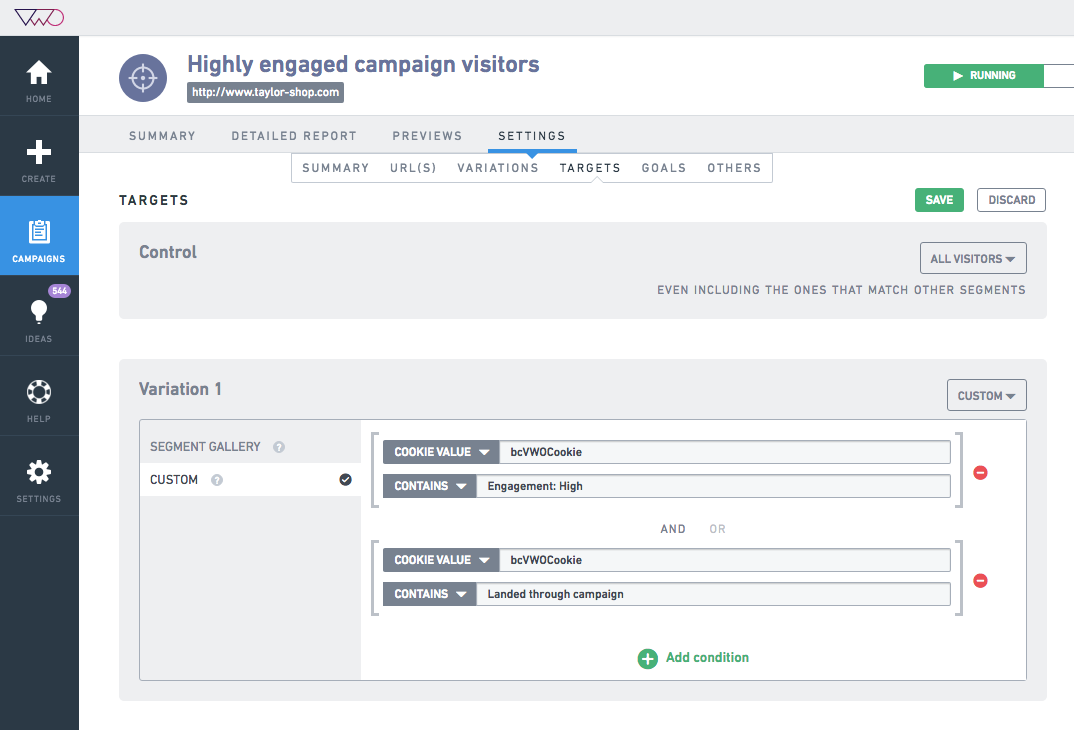1074x730 pixels.
Task: Open Settings gear in the sidebar
Action: (x=39, y=471)
